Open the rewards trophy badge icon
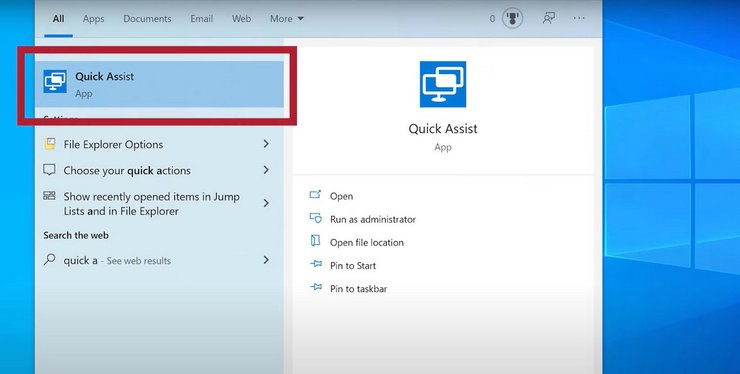This screenshot has height=374, width=740. click(512, 19)
